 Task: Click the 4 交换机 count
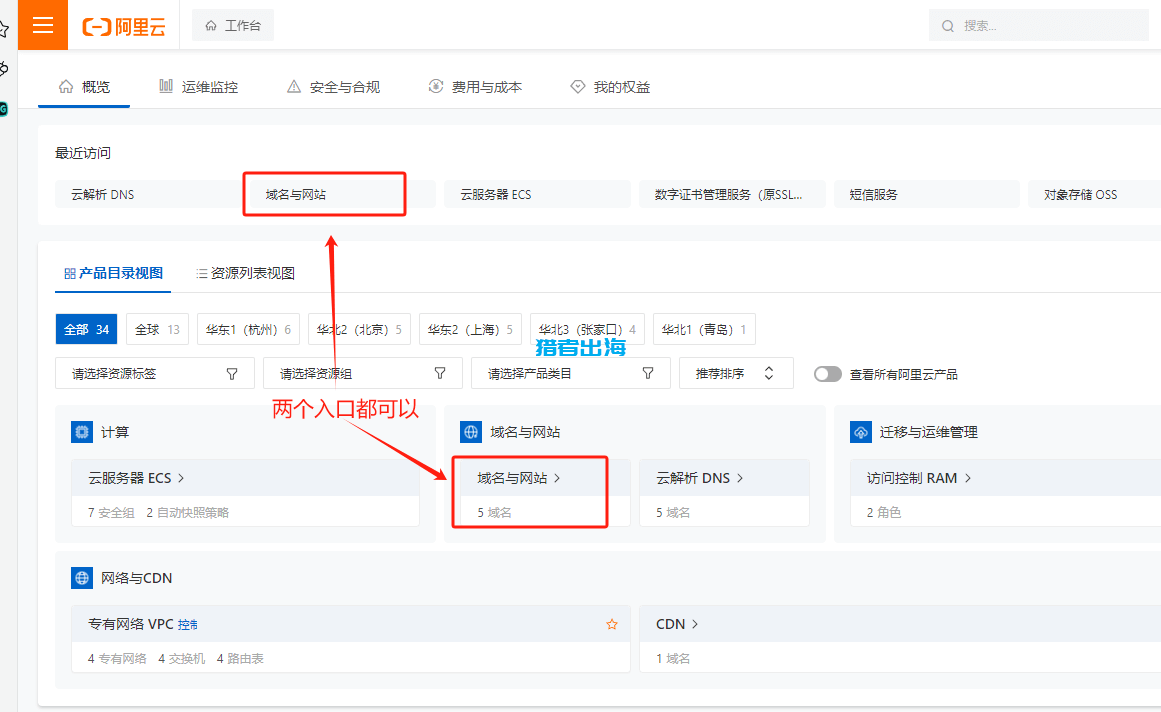point(181,658)
